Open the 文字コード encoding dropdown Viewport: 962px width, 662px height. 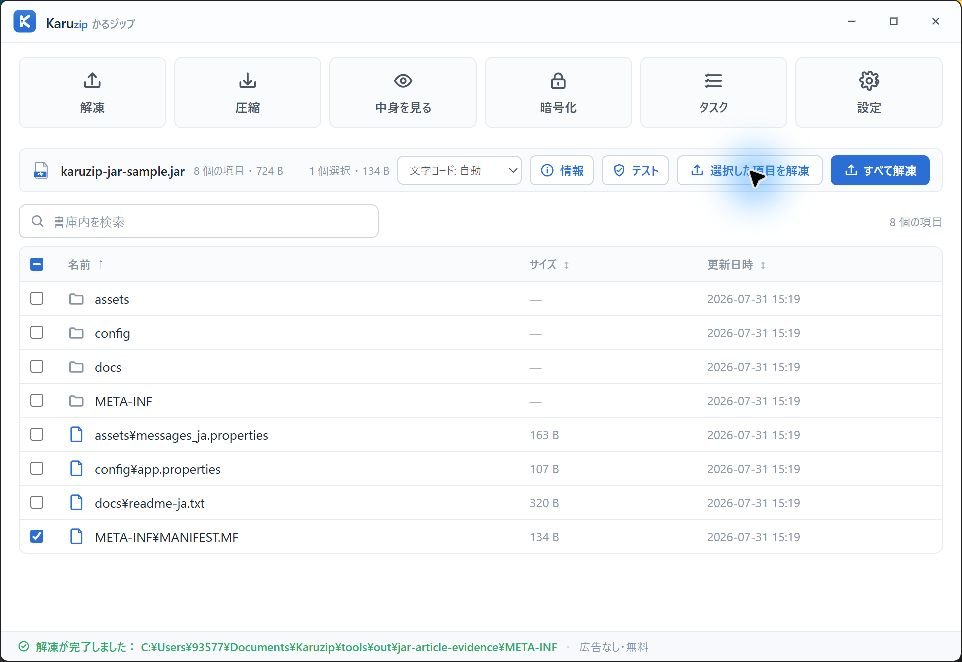point(460,171)
